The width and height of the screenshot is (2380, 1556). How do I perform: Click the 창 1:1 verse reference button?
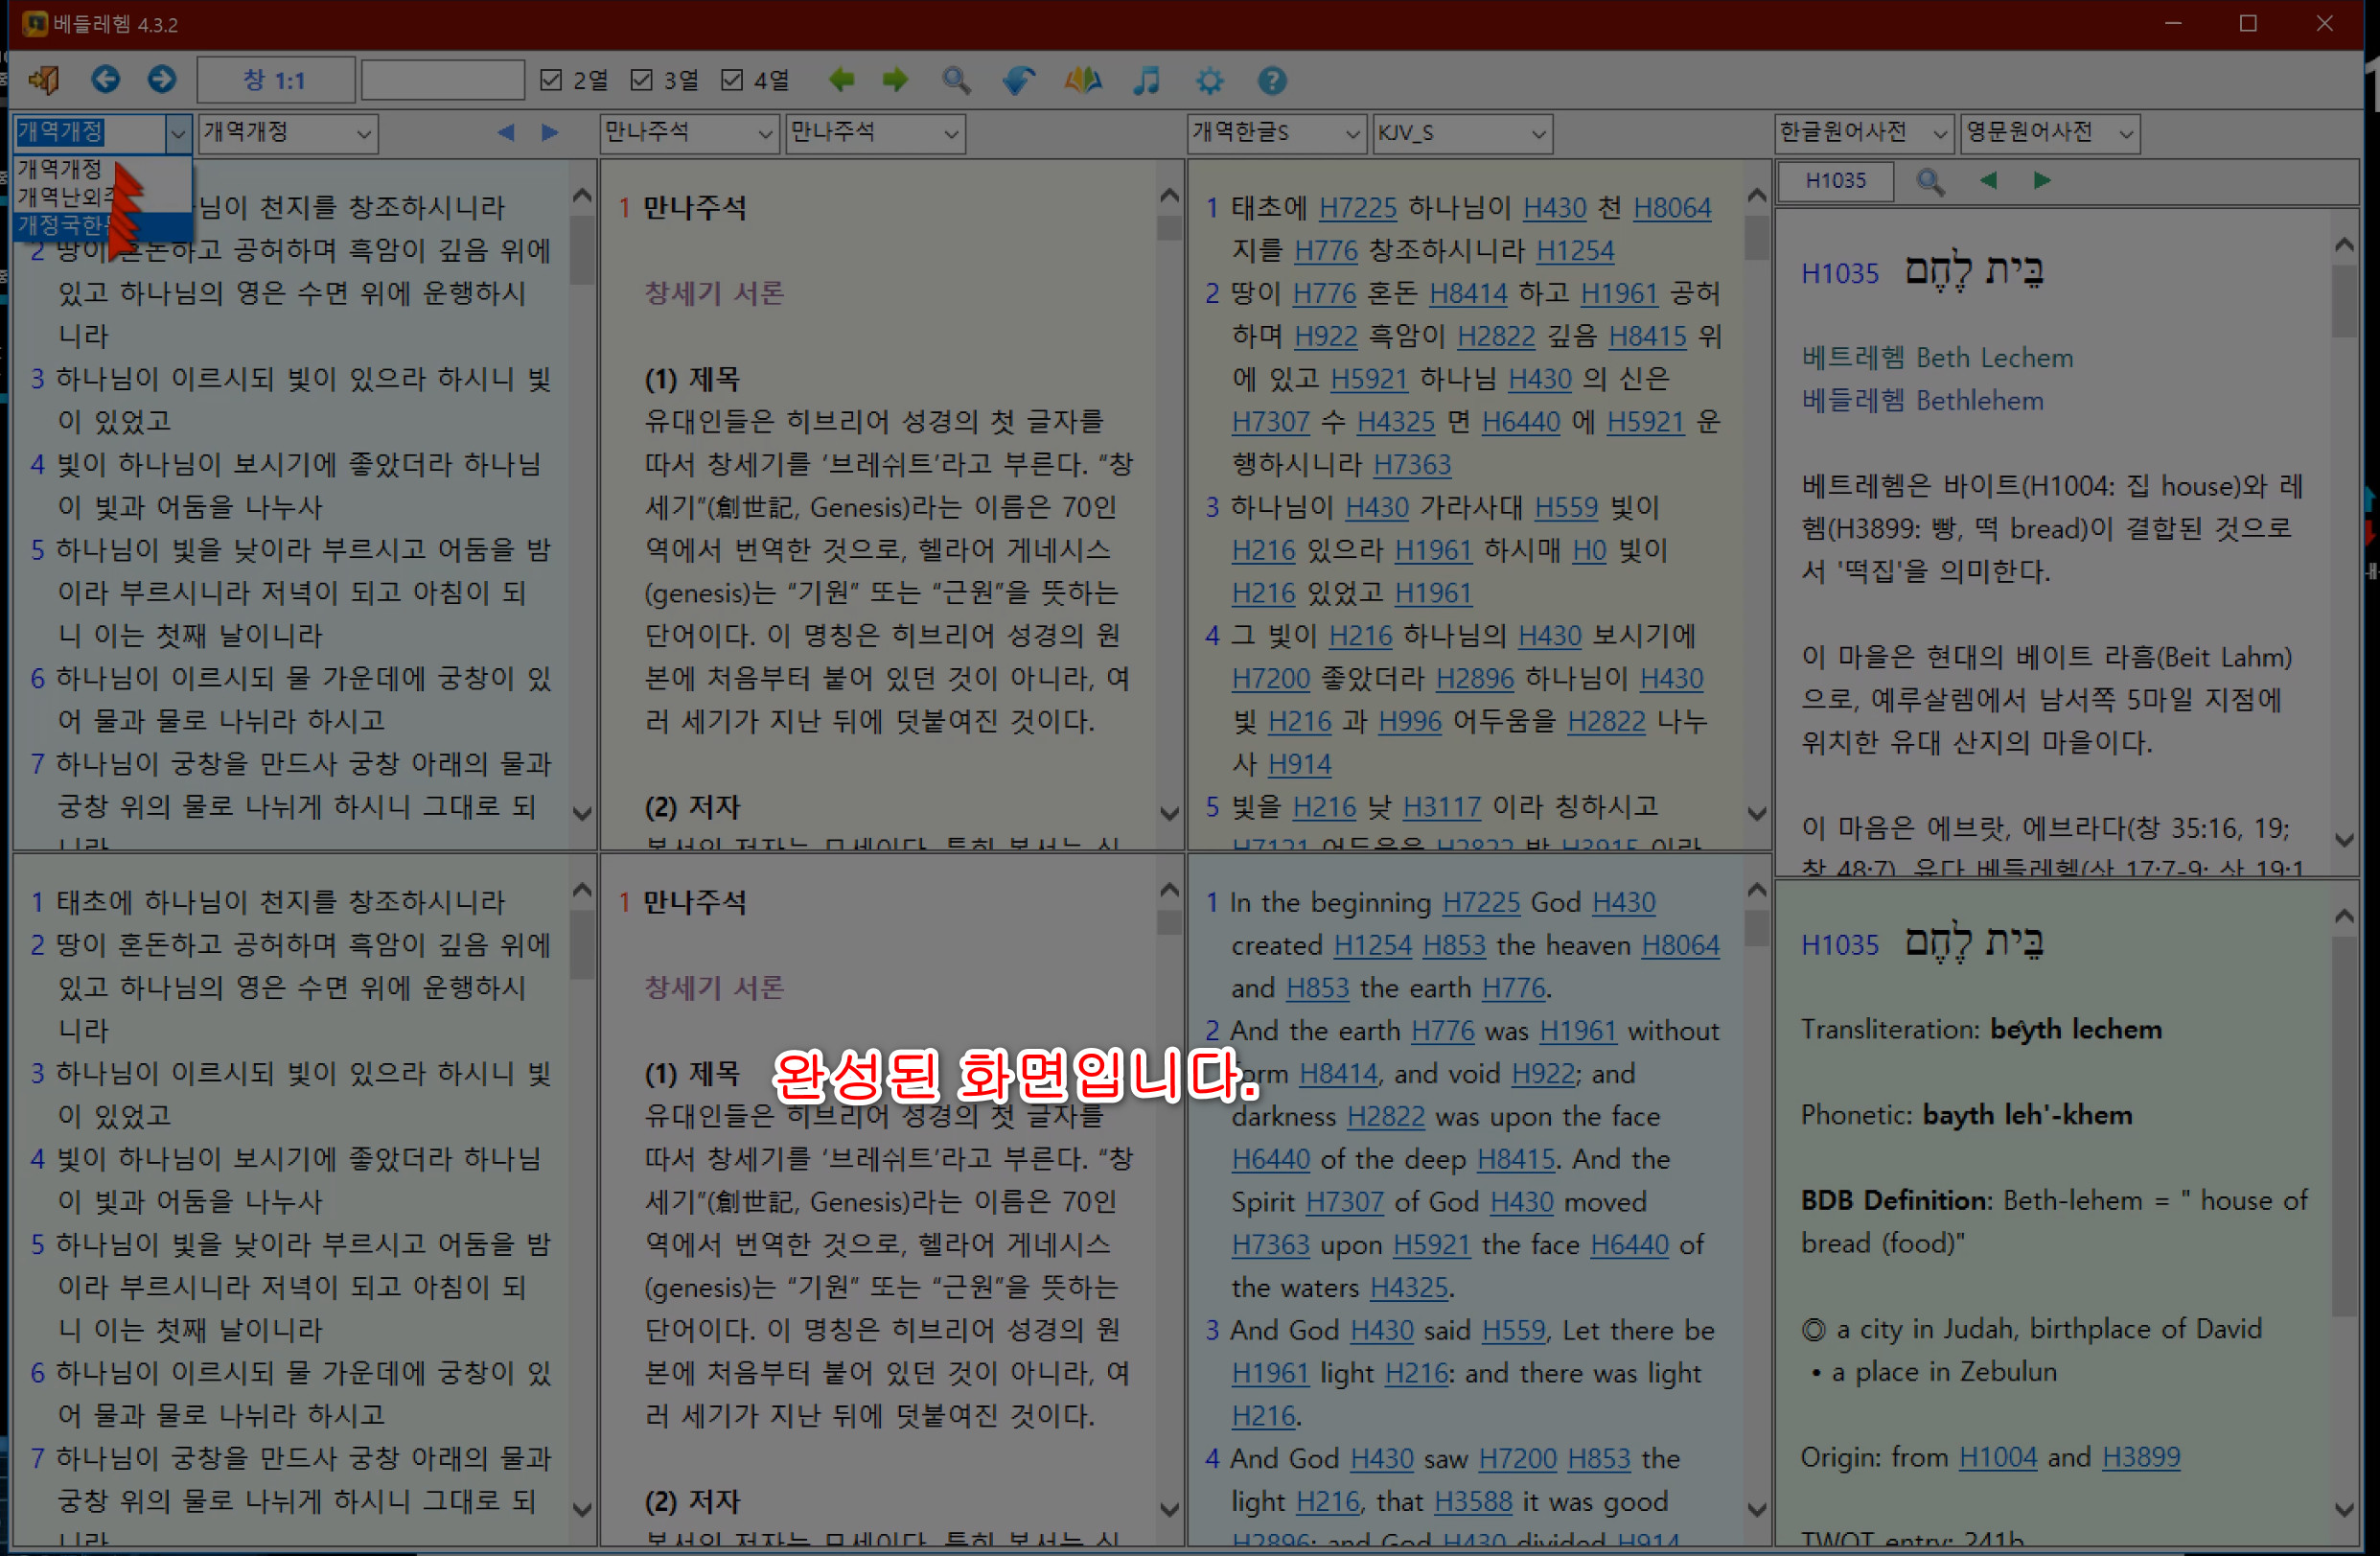point(275,80)
